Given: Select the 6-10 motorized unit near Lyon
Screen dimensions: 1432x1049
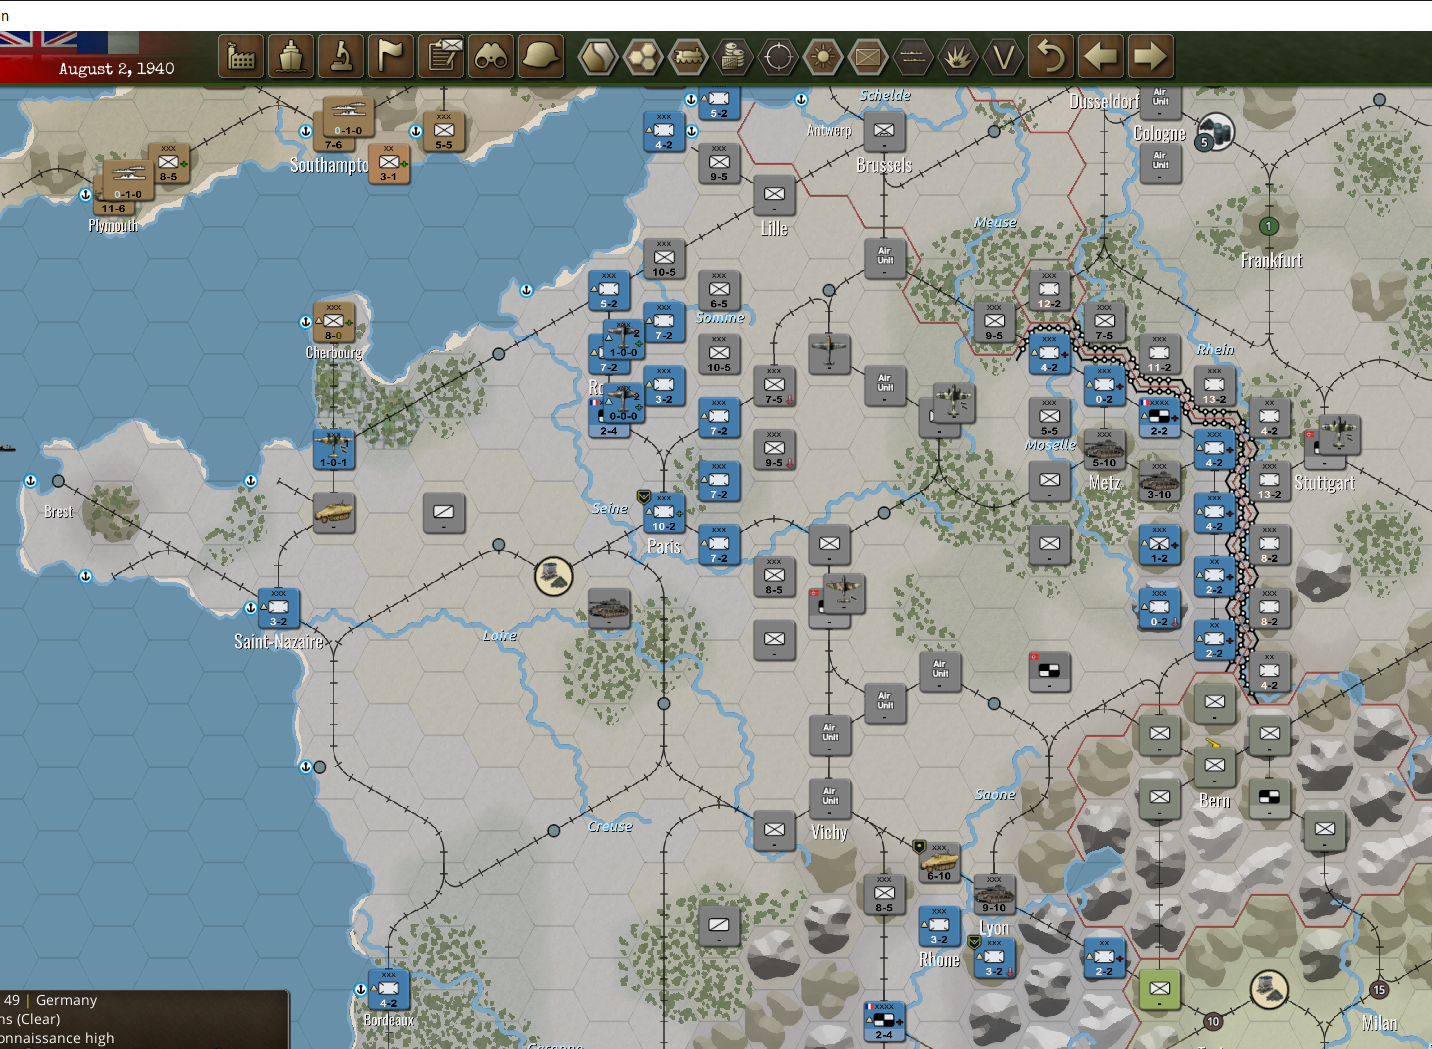Looking at the screenshot, I should 939,863.
